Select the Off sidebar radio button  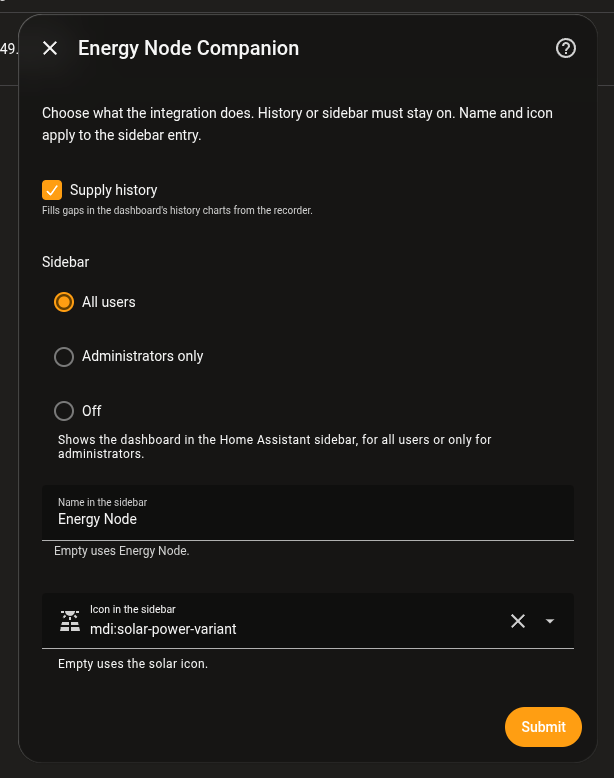[x=64, y=411]
